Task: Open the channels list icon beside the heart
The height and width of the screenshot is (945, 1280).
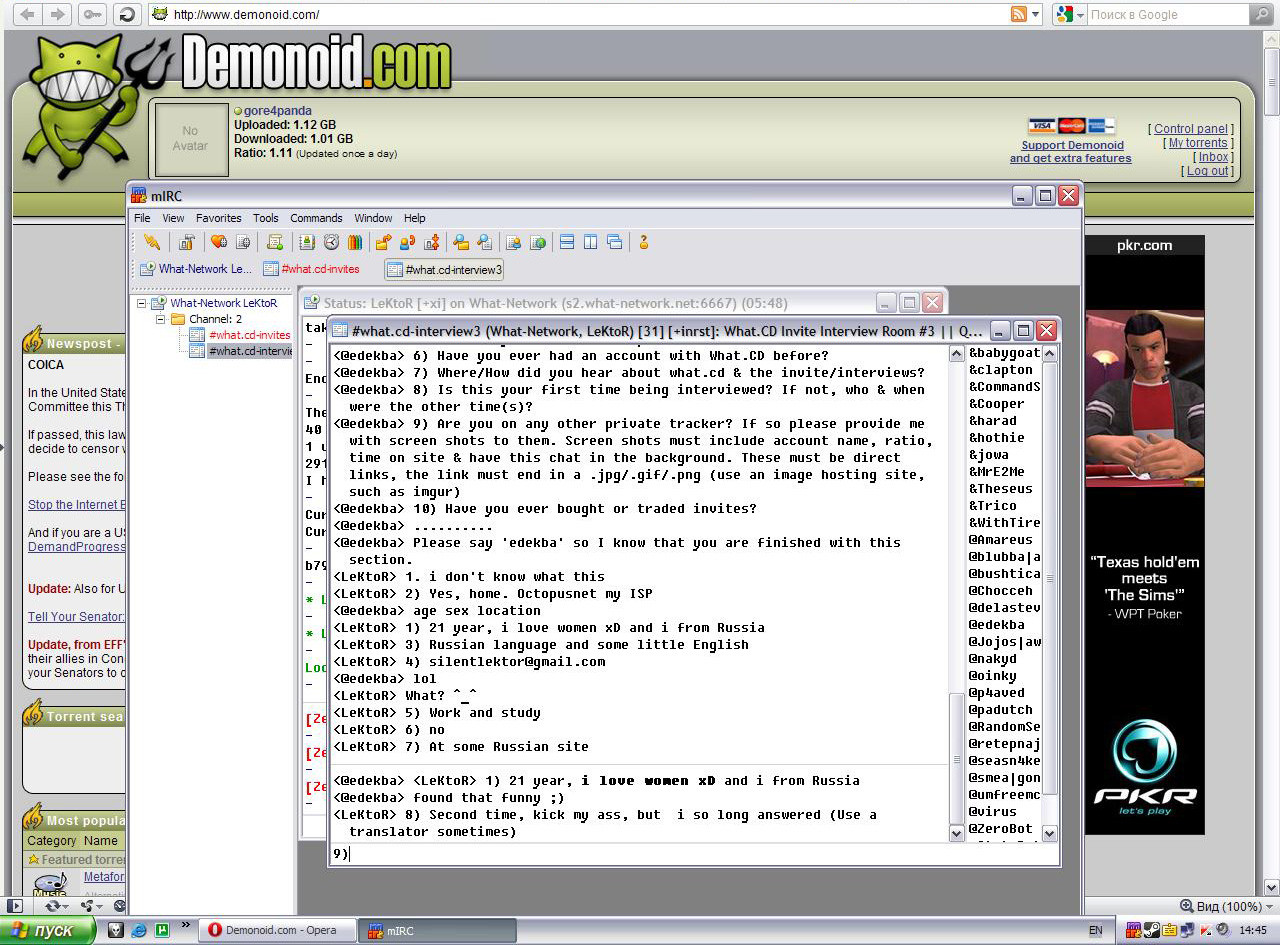Action: pyautogui.click(x=242, y=242)
